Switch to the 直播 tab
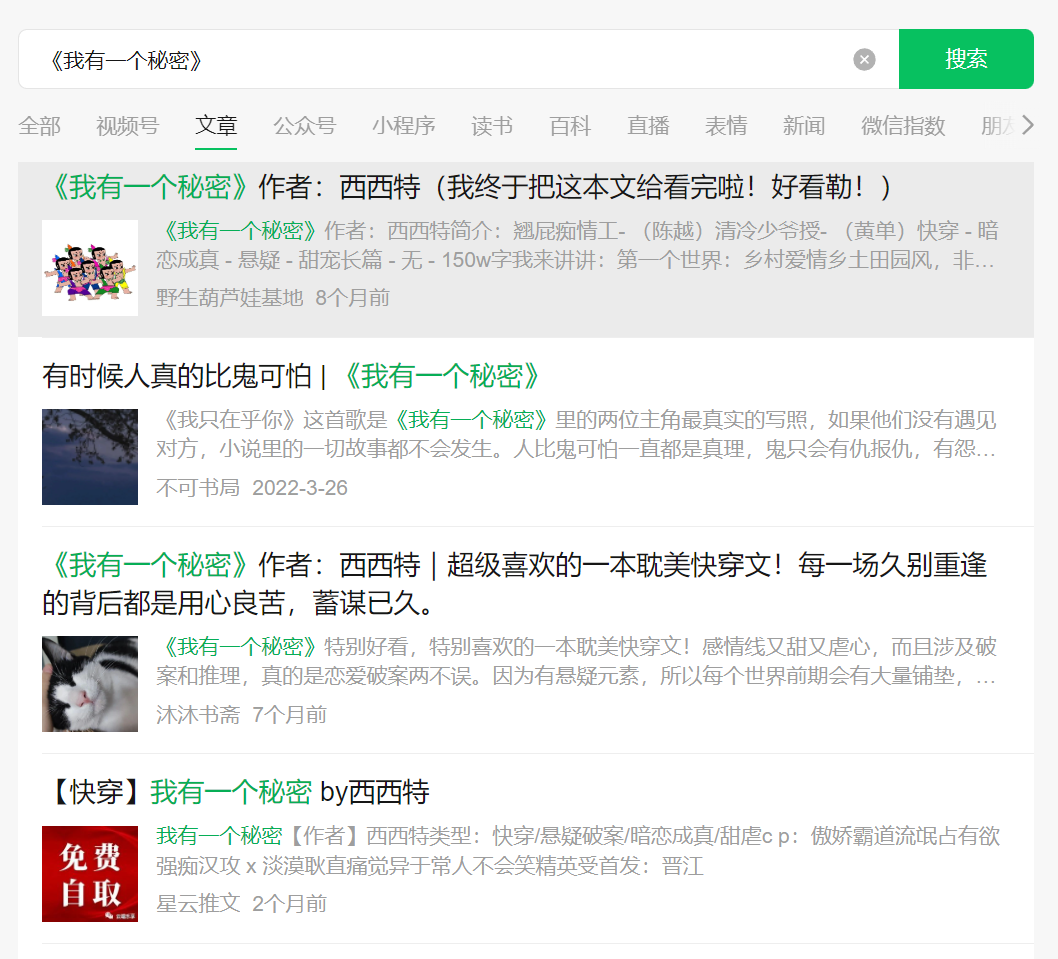 click(x=648, y=126)
